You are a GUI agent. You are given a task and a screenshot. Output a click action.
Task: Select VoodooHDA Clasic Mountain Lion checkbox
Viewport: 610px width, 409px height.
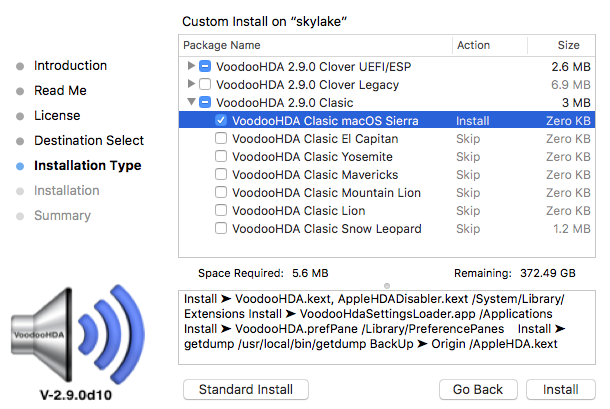click(221, 193)
